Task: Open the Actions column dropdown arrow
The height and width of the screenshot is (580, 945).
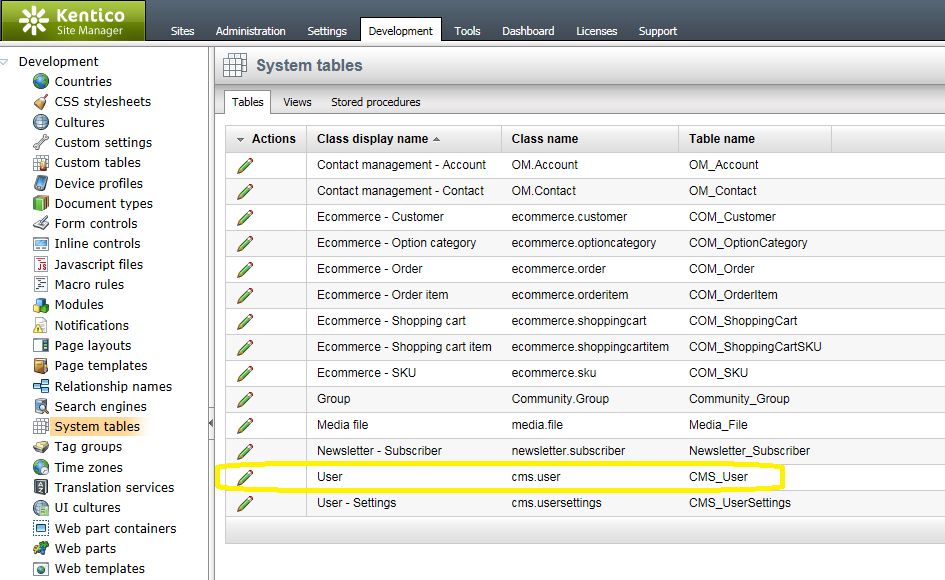Action: tap(240, 139)
